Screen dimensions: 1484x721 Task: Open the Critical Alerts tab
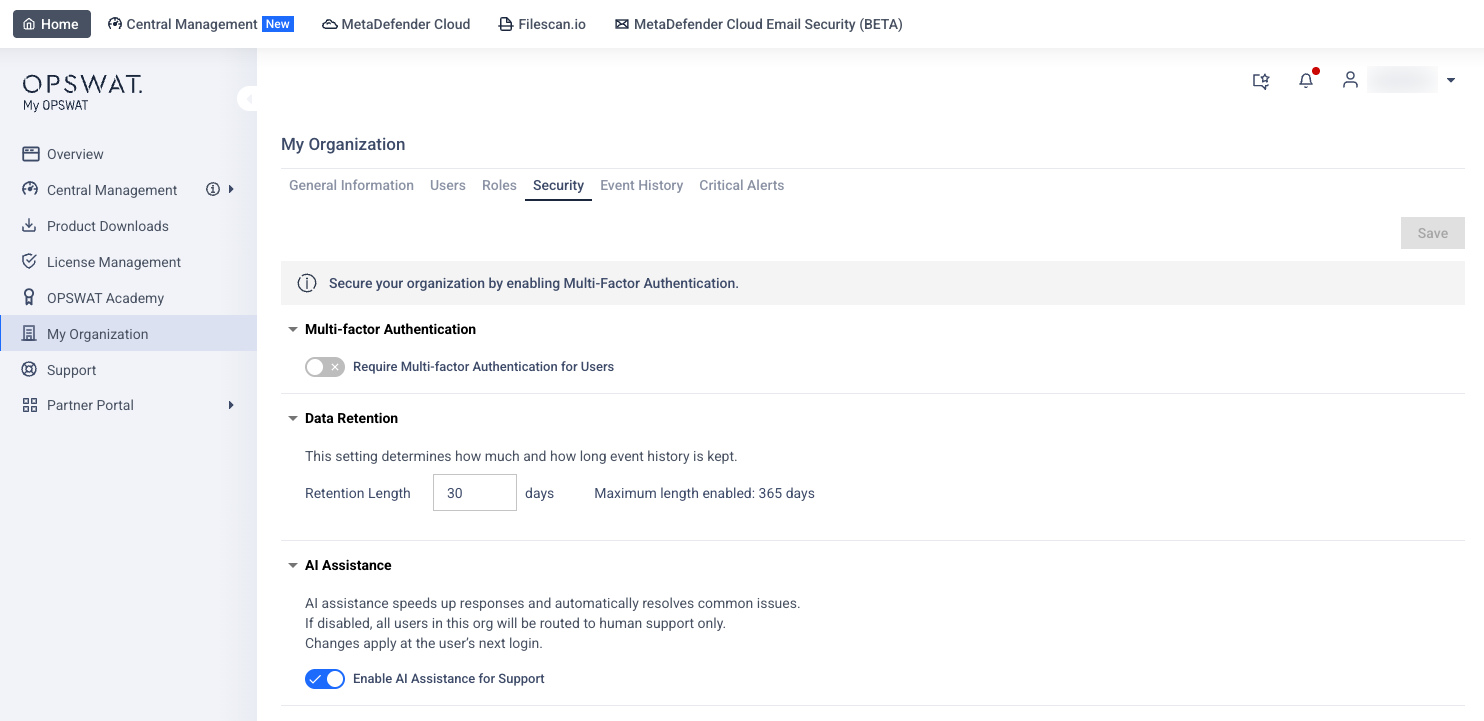[x=741, y=185]
